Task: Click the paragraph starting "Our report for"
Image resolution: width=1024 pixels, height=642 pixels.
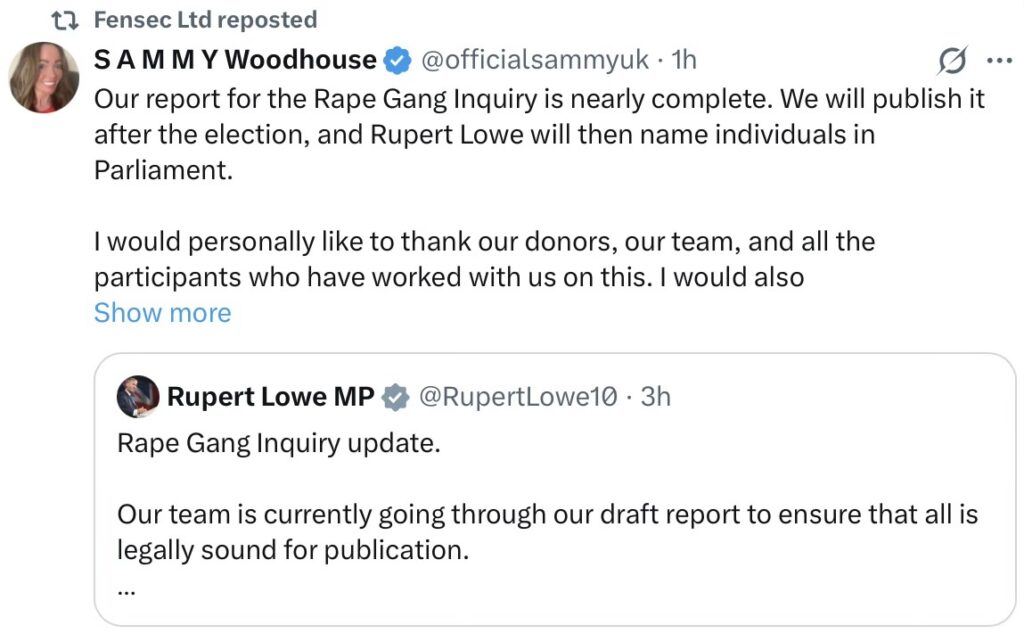Action: click(x=540, y=133)
